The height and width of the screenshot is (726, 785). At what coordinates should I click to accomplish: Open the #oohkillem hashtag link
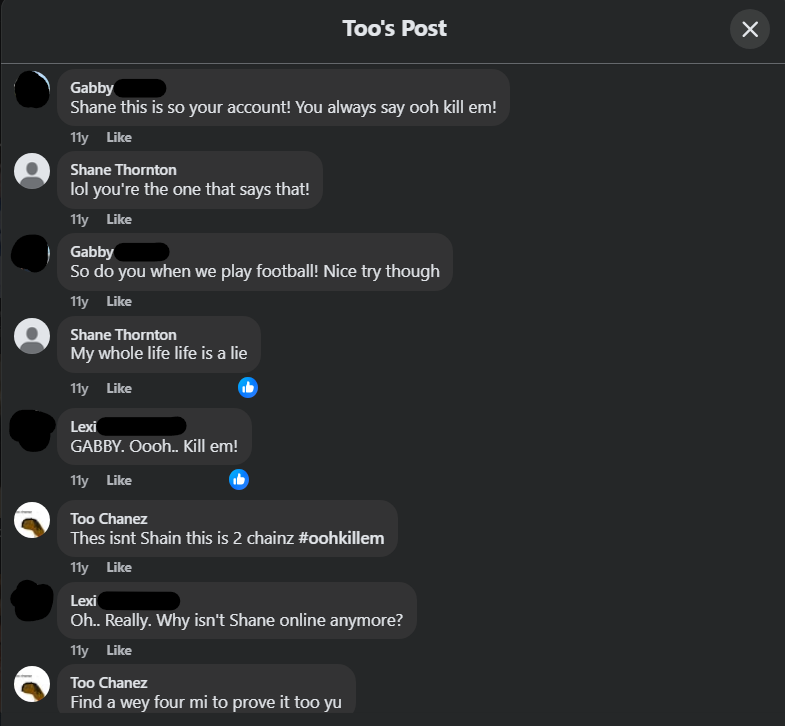coord(341,538)
